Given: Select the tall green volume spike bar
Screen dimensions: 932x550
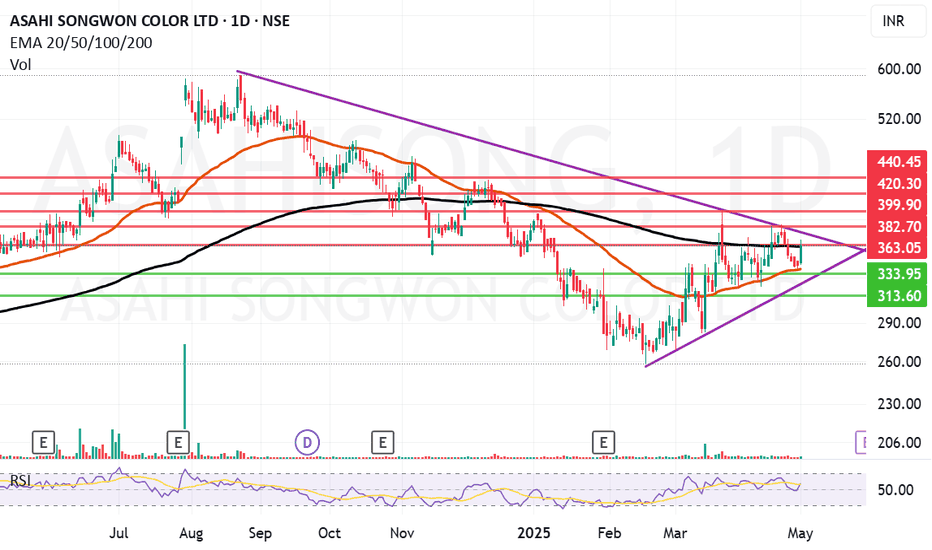Looking at the screenshot, I should pyautogui.click(x=184, y=386).
